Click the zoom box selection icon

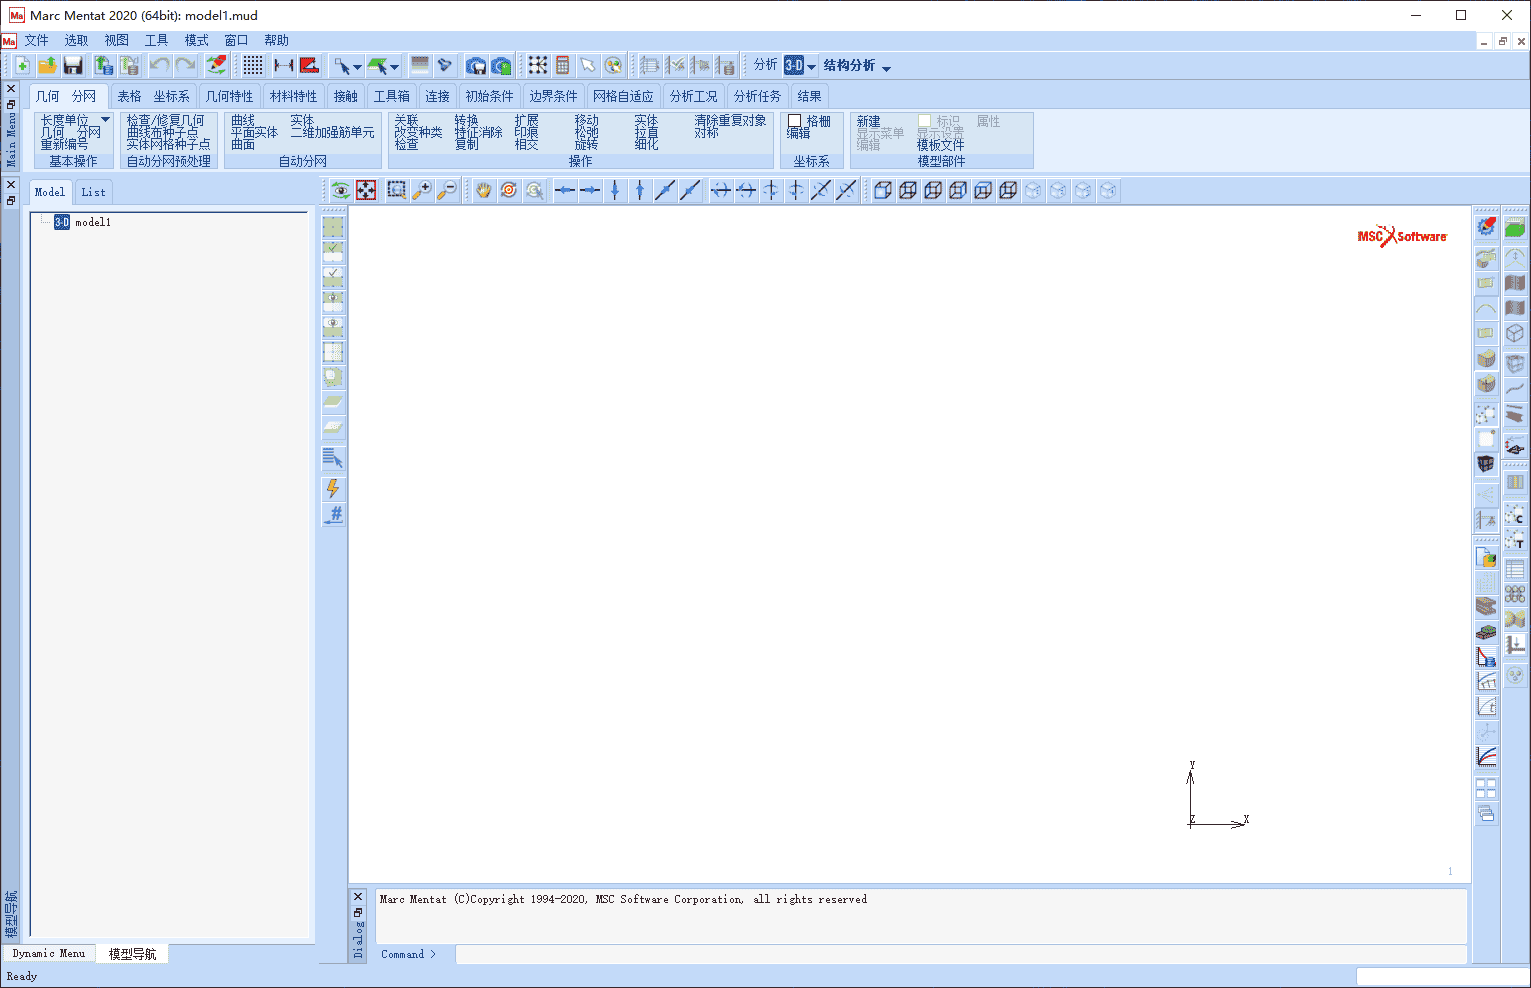[x=397, y=190]
